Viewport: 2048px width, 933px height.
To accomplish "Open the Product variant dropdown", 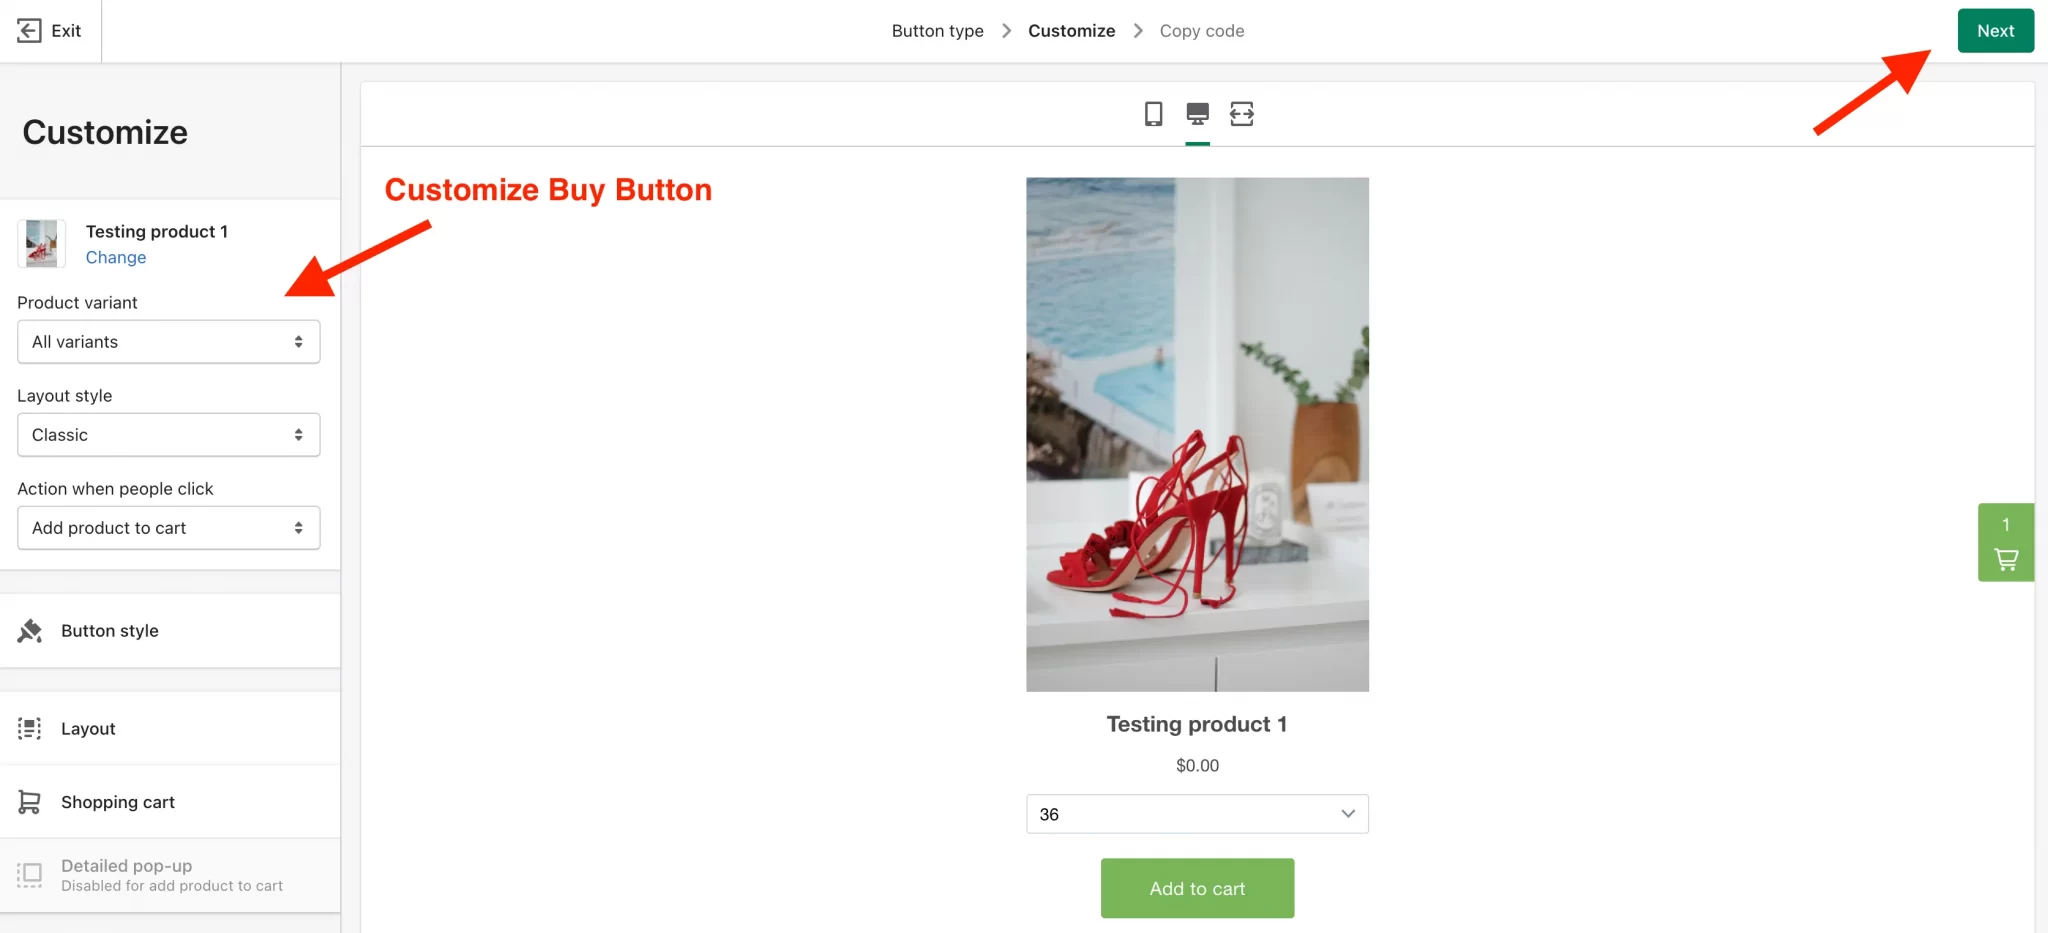I will (168, 342).
